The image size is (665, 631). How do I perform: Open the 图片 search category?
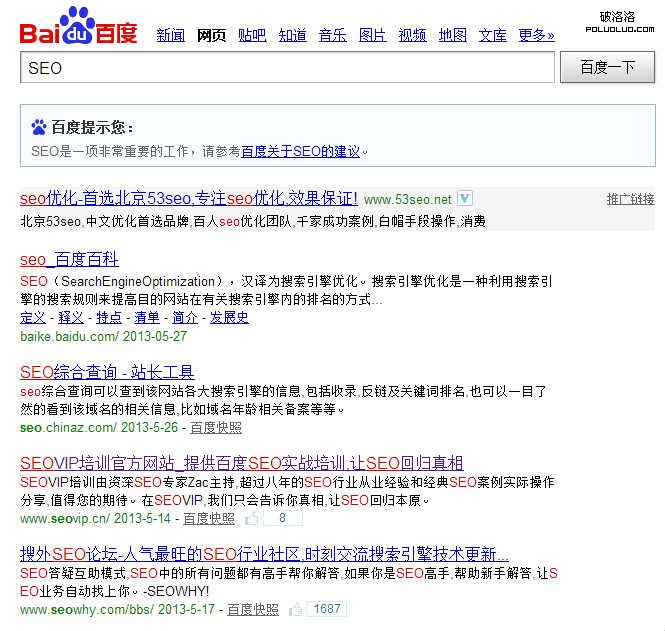point(372,35)
